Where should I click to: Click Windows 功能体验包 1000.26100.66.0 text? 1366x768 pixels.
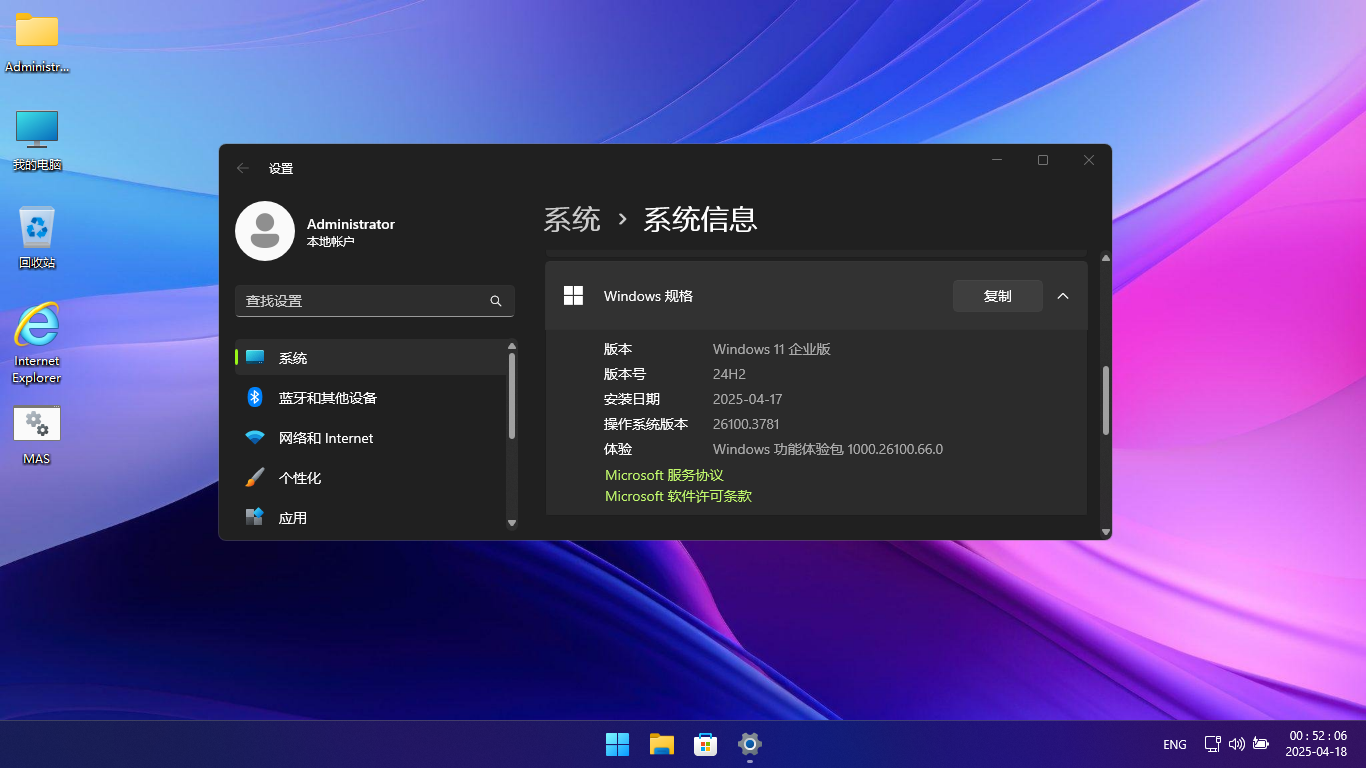[x=828, y=449]
